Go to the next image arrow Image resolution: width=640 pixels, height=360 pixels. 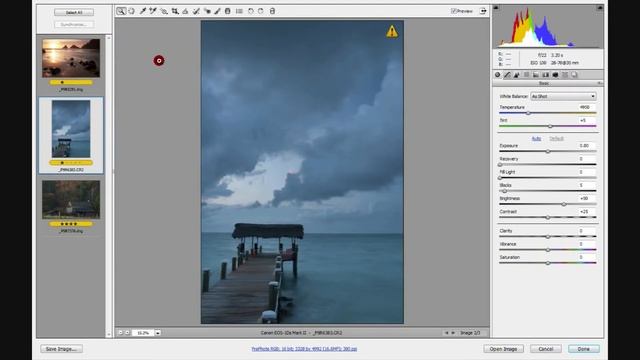pyautogui.click(x=453, y=333)
